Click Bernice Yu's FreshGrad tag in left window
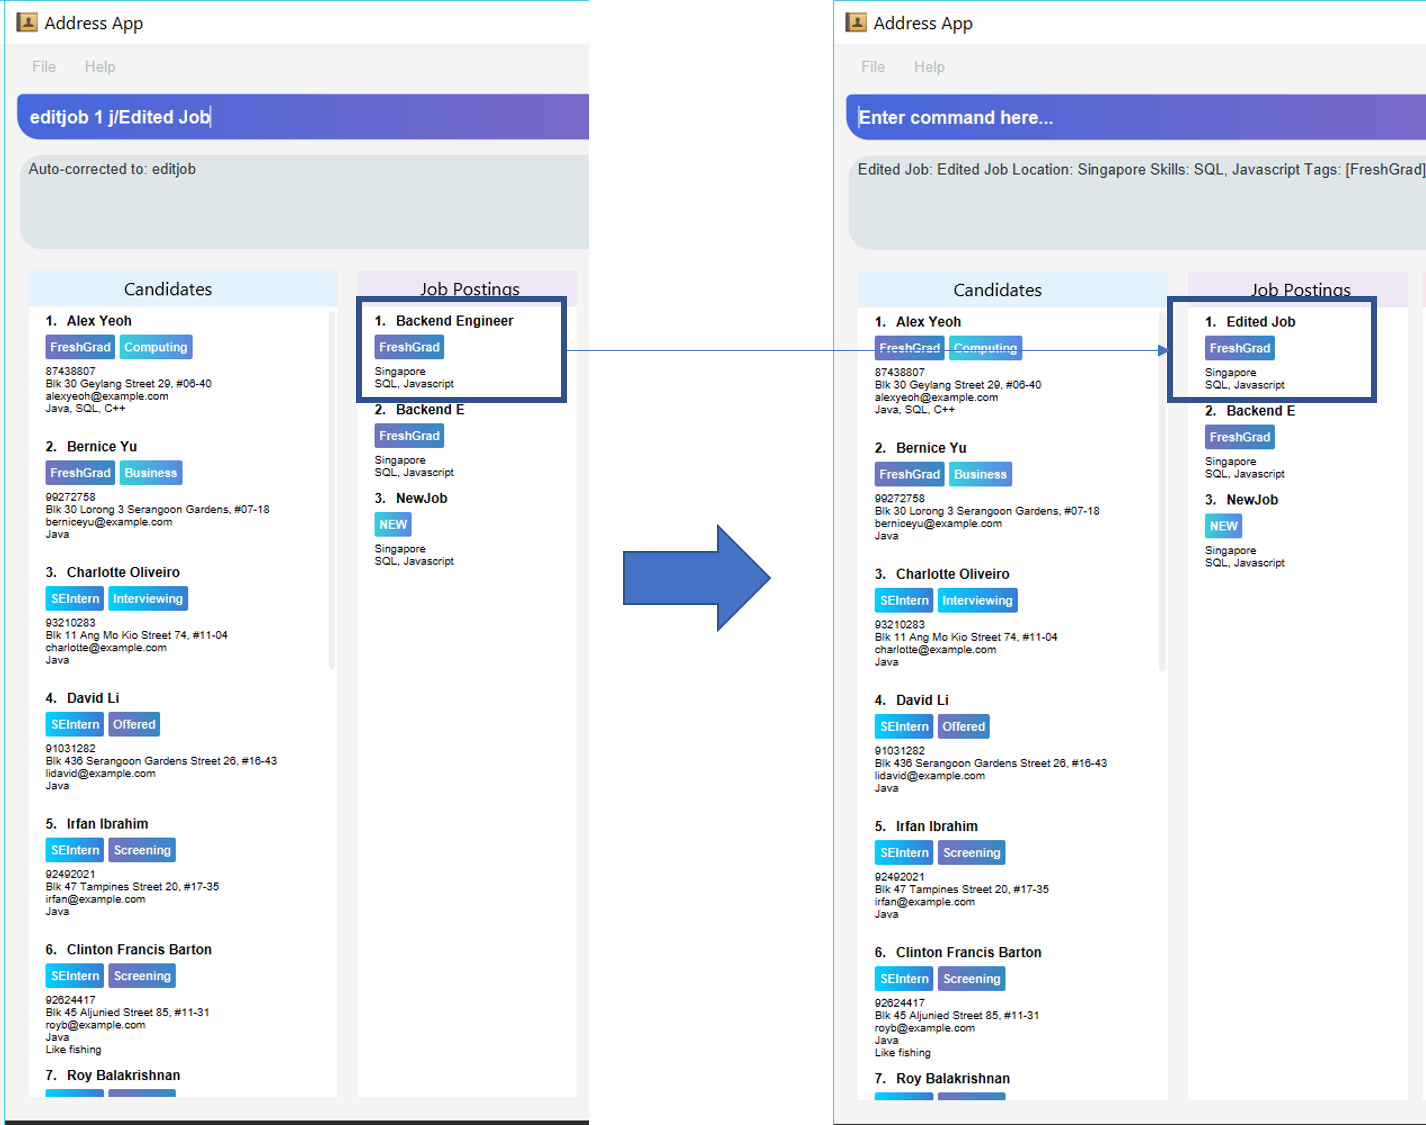 [x=81, y=473]
